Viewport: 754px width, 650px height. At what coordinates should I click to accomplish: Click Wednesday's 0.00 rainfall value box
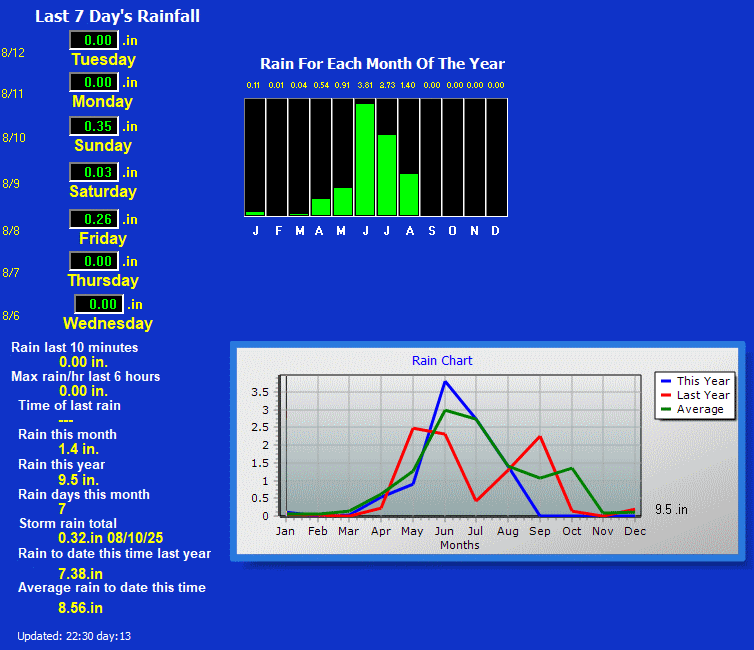click(x=99, y=304)
